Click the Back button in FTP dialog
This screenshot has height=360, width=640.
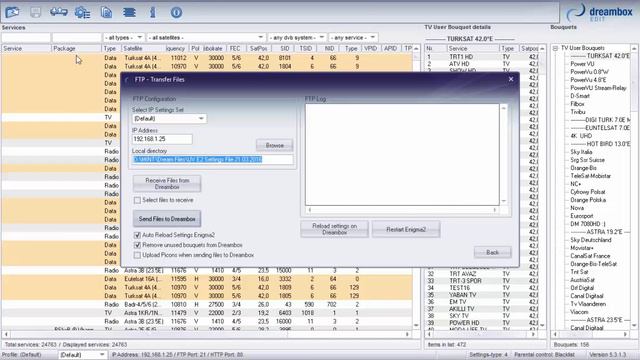coord(493,252)
